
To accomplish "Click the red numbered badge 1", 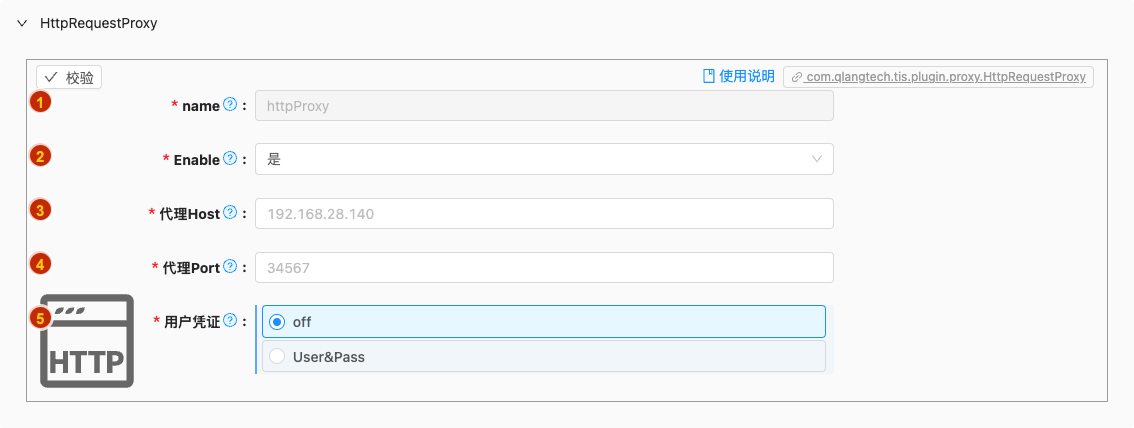I will (40, 103).
